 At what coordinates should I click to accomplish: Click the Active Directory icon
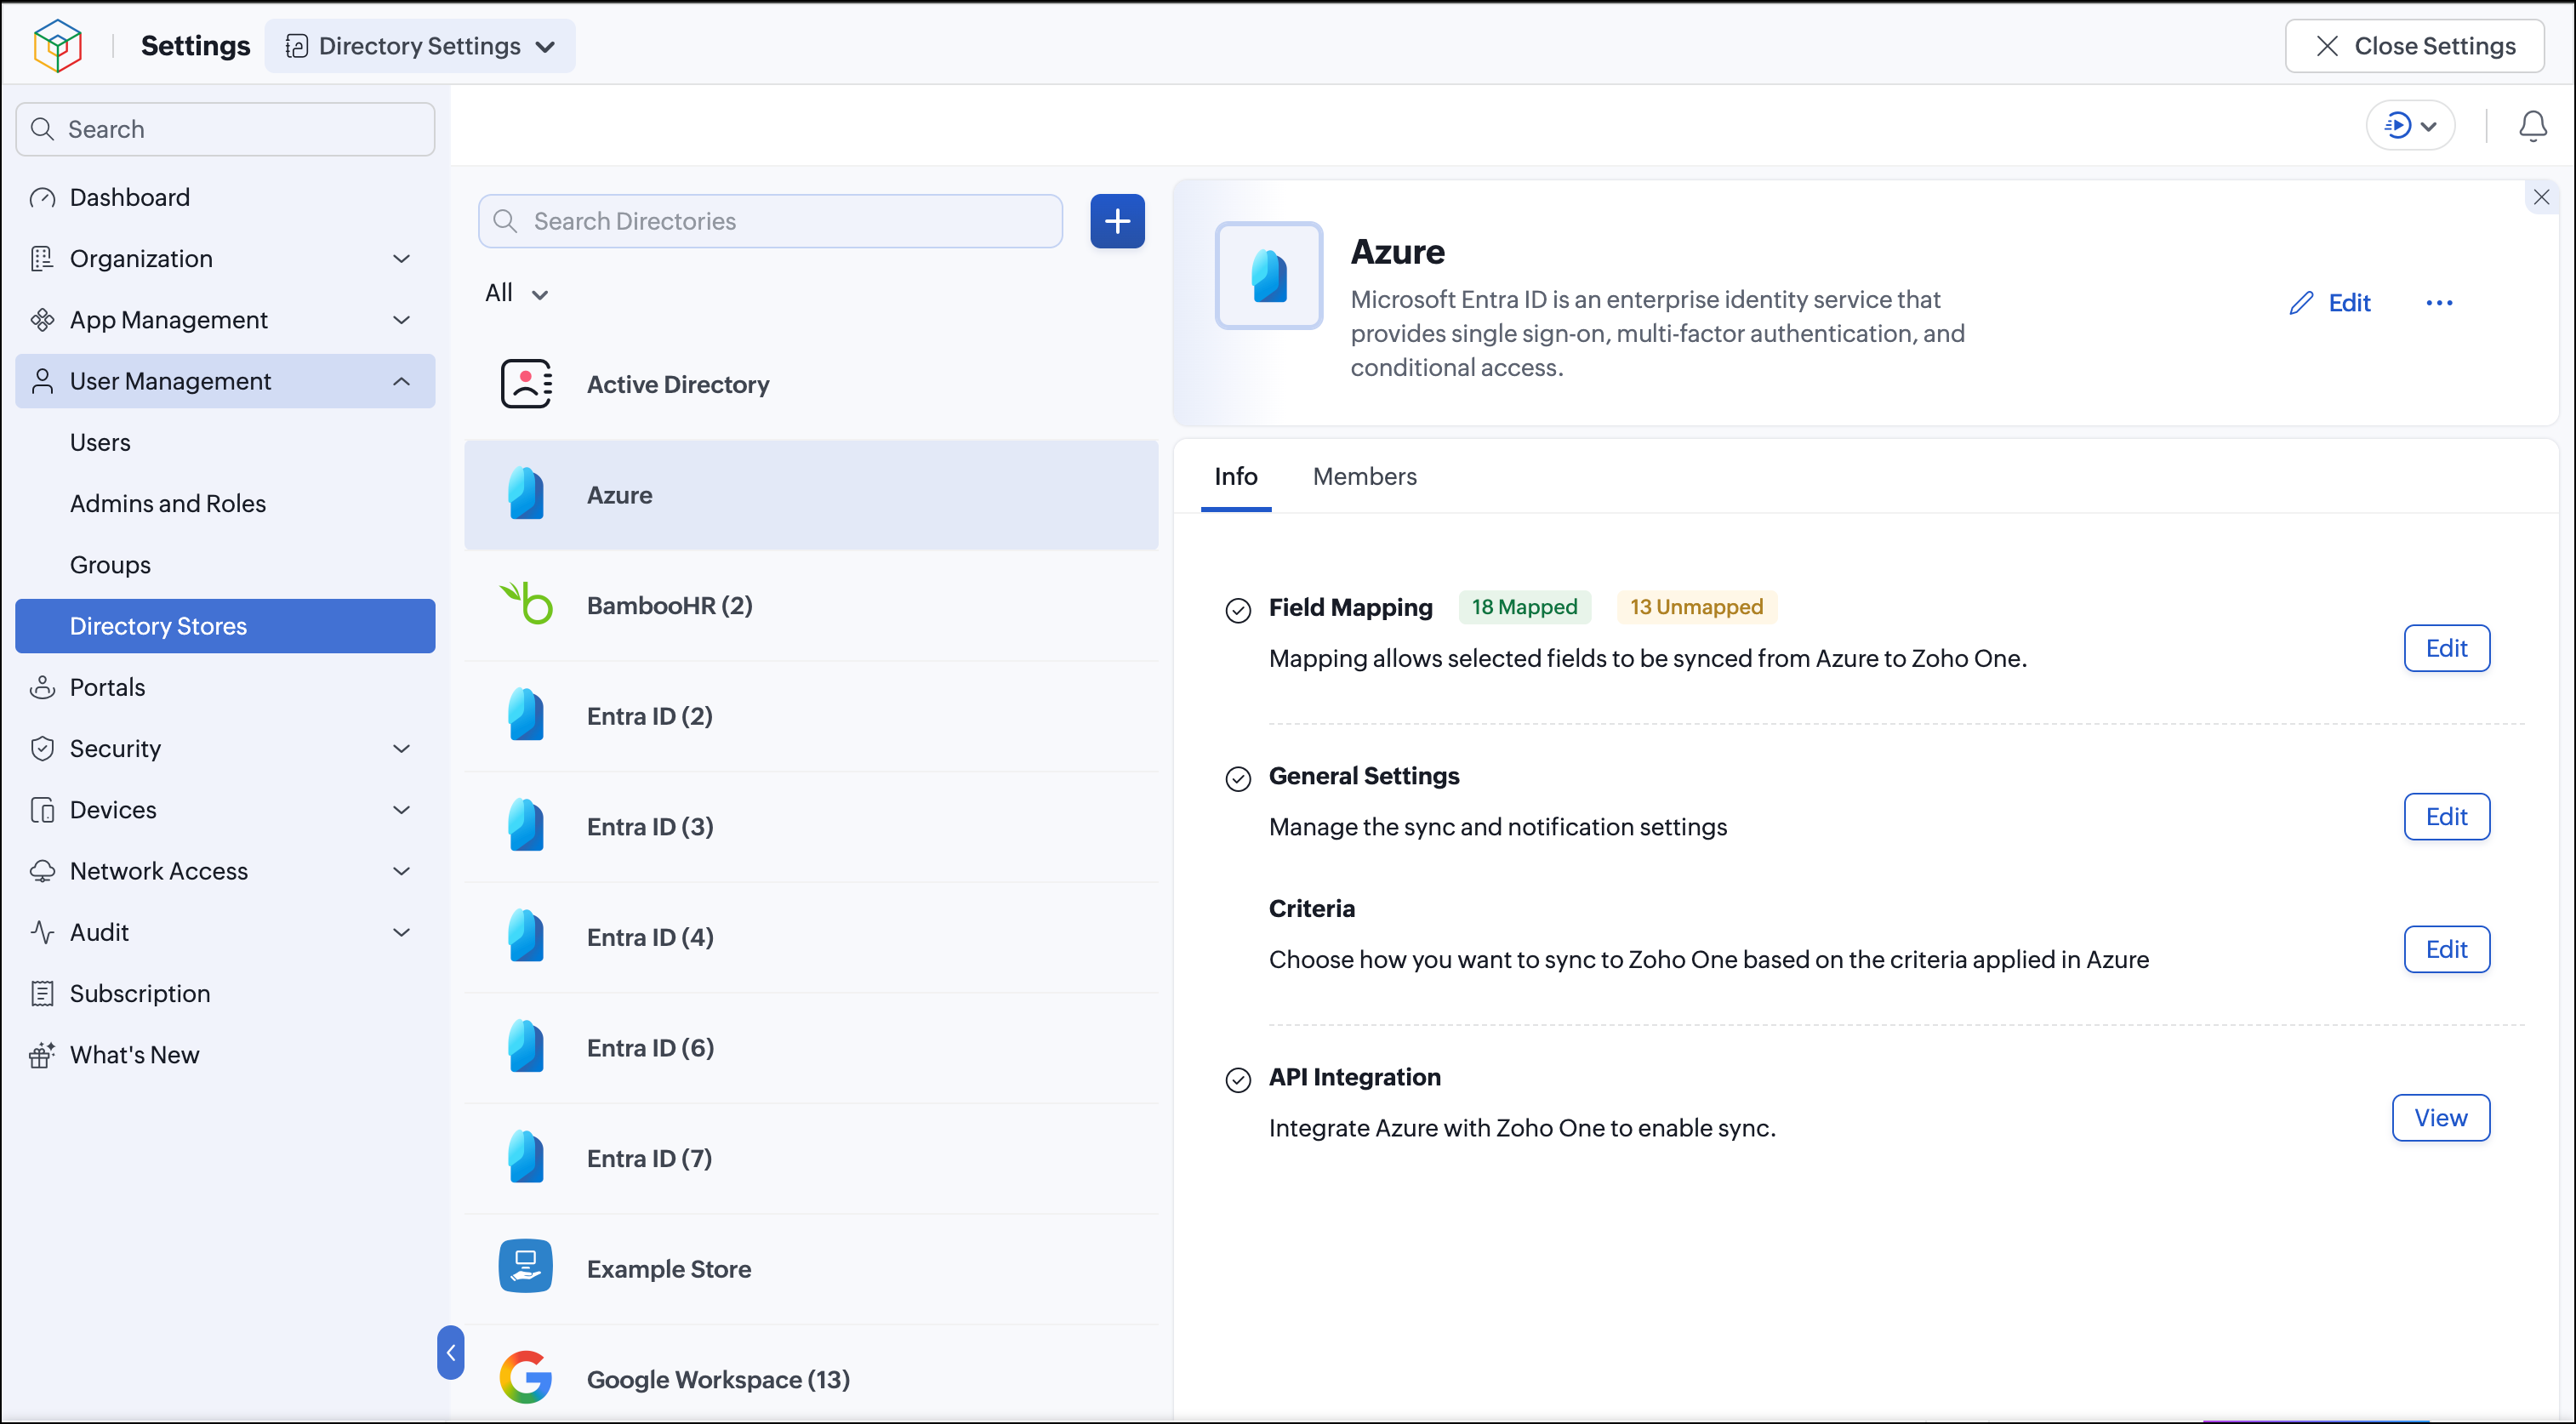point(526,384)
